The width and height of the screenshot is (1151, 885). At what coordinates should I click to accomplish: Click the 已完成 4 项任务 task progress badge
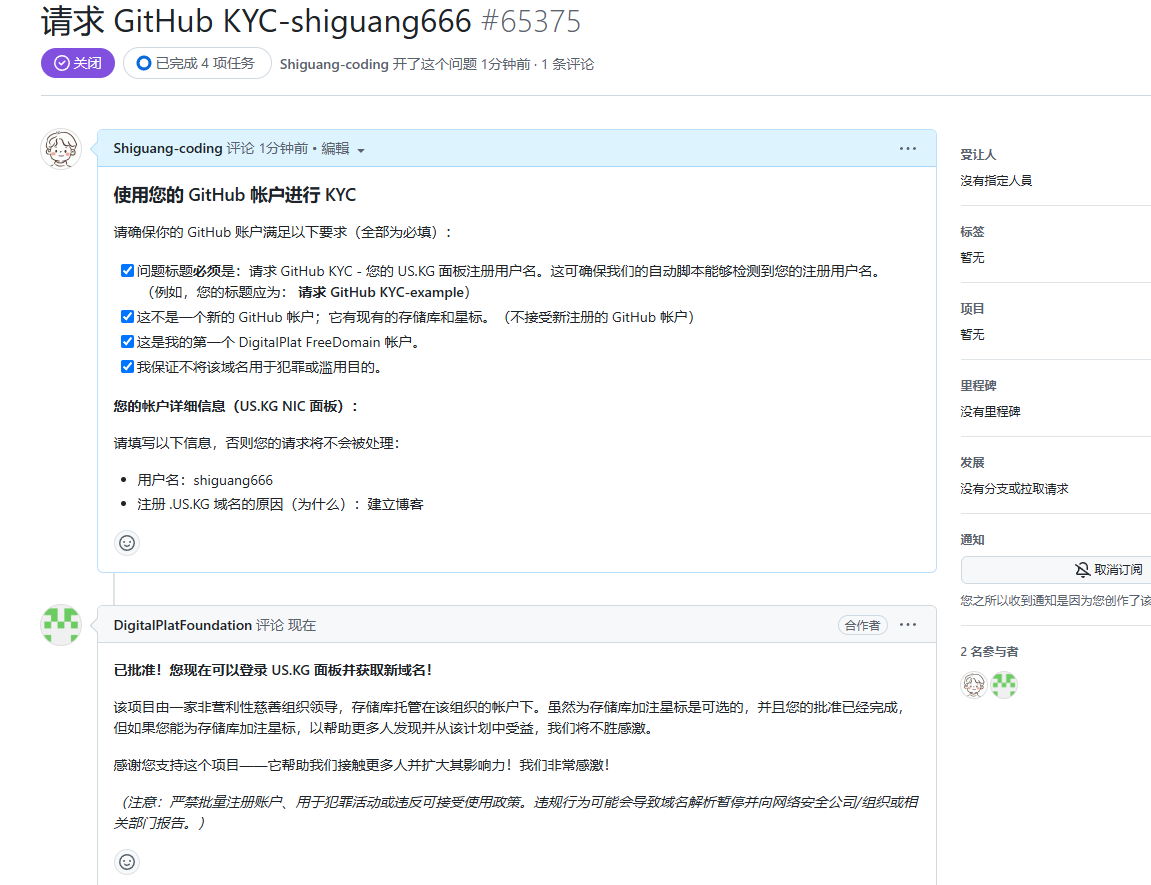click(x=197, y=63)
